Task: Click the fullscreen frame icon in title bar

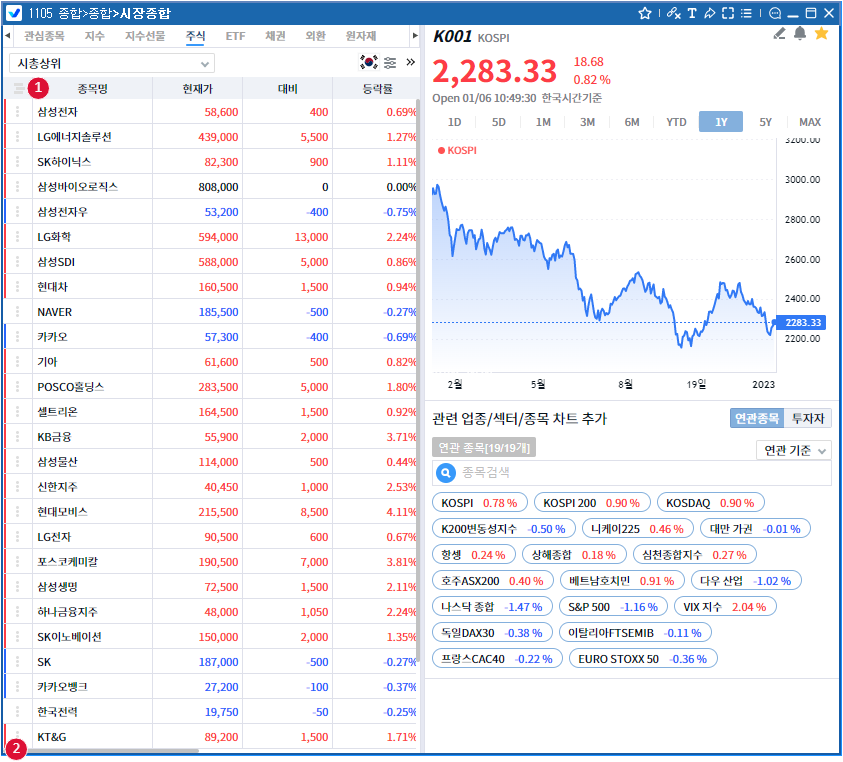Action: pos(728,13)
